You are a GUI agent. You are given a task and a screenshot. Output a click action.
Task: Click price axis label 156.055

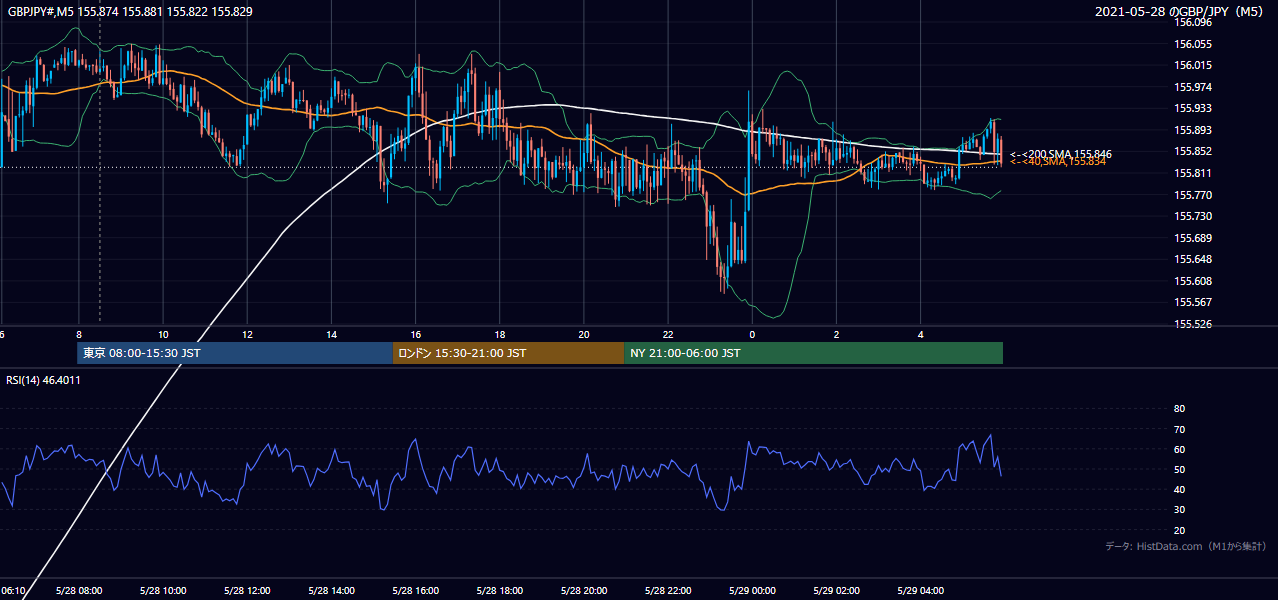[1193, 44]
